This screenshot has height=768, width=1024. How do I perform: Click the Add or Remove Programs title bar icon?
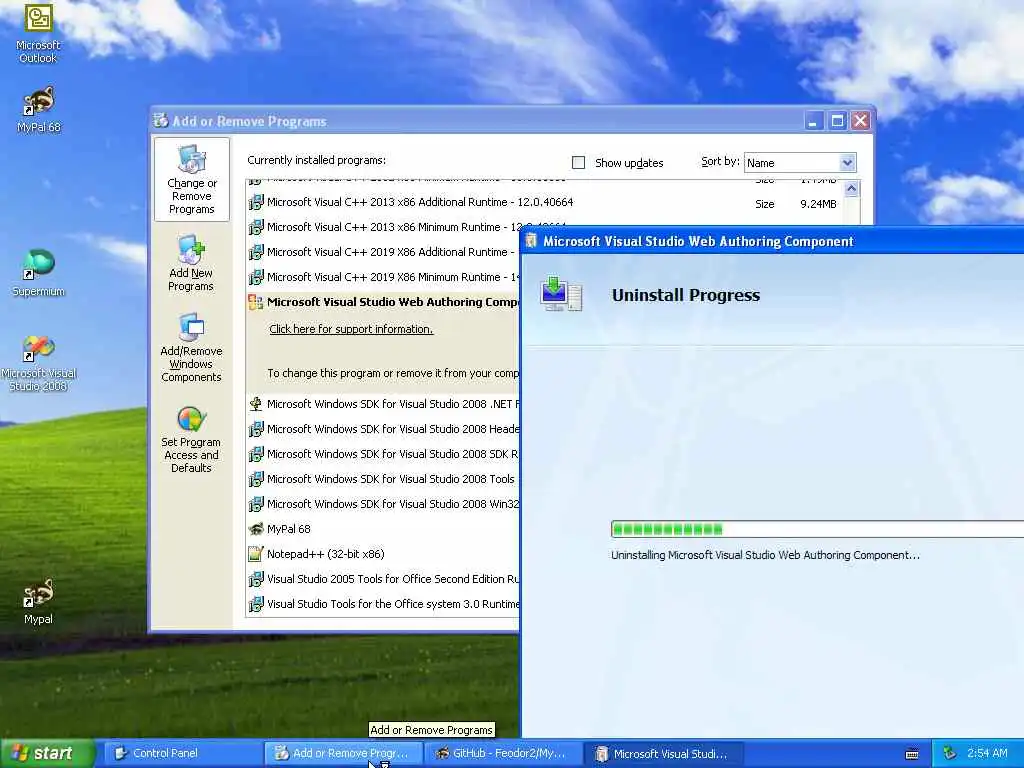(x=161, y=120)
